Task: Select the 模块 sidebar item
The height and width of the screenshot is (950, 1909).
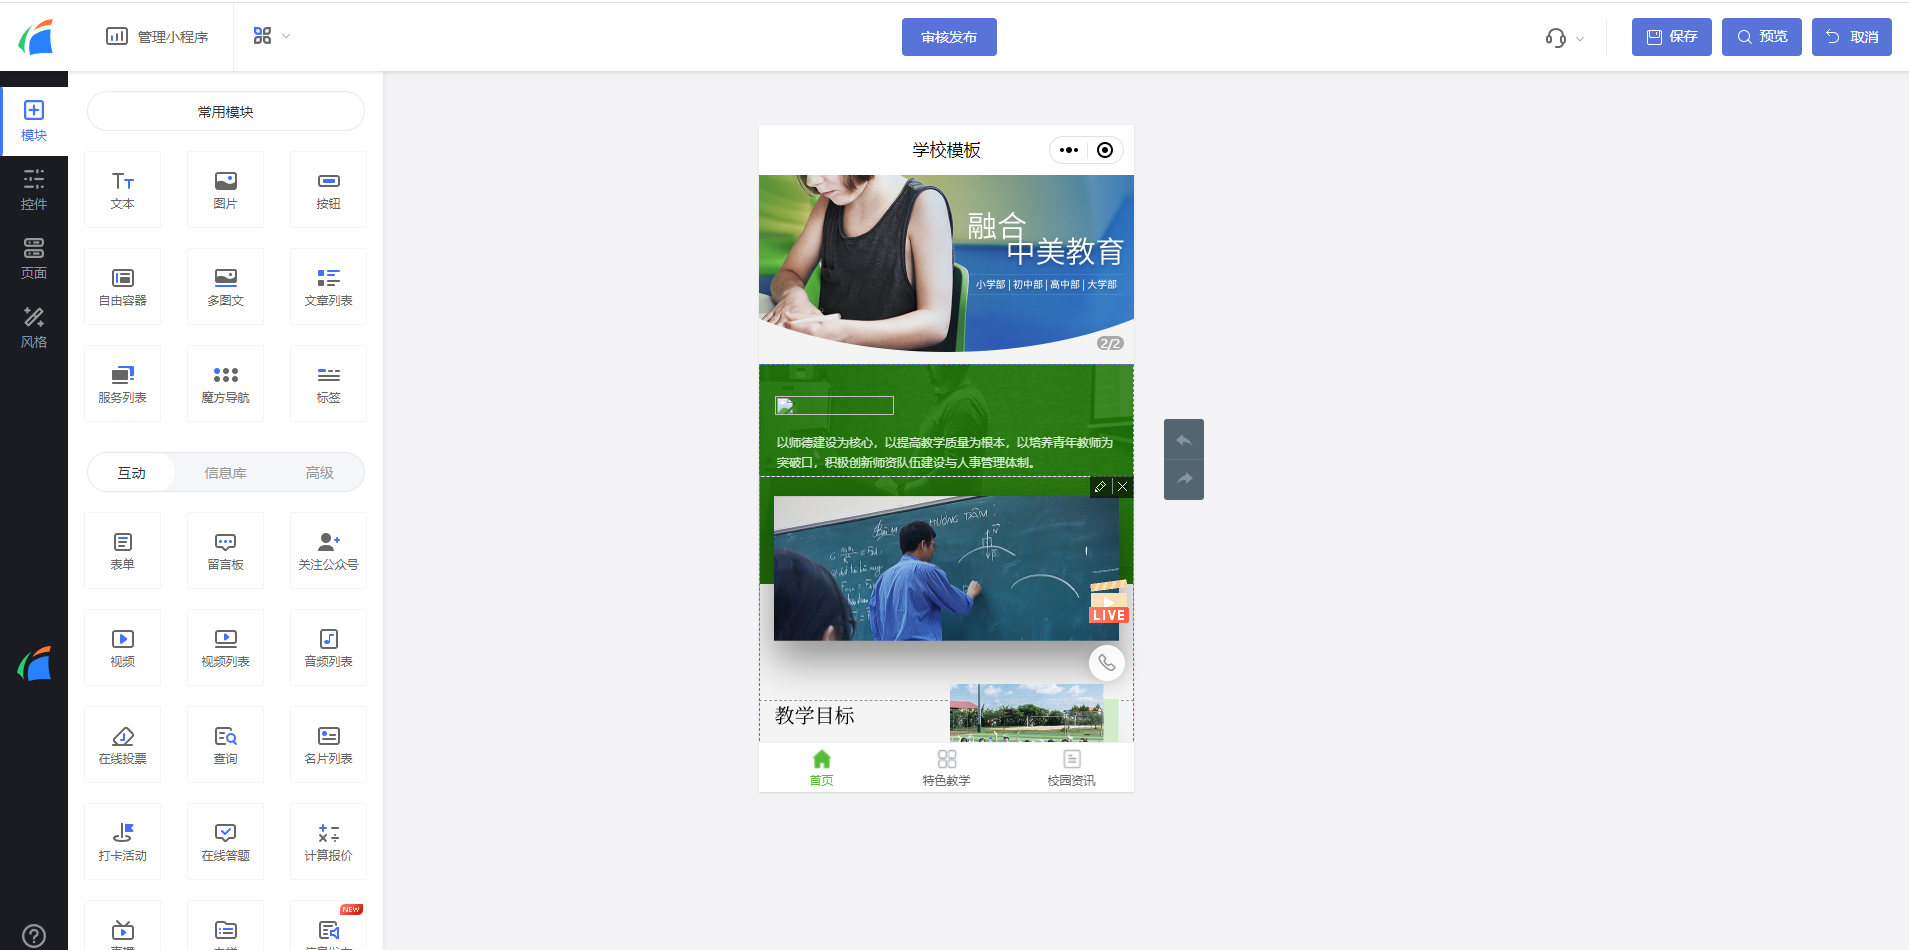Action: (x=34, y=121)
